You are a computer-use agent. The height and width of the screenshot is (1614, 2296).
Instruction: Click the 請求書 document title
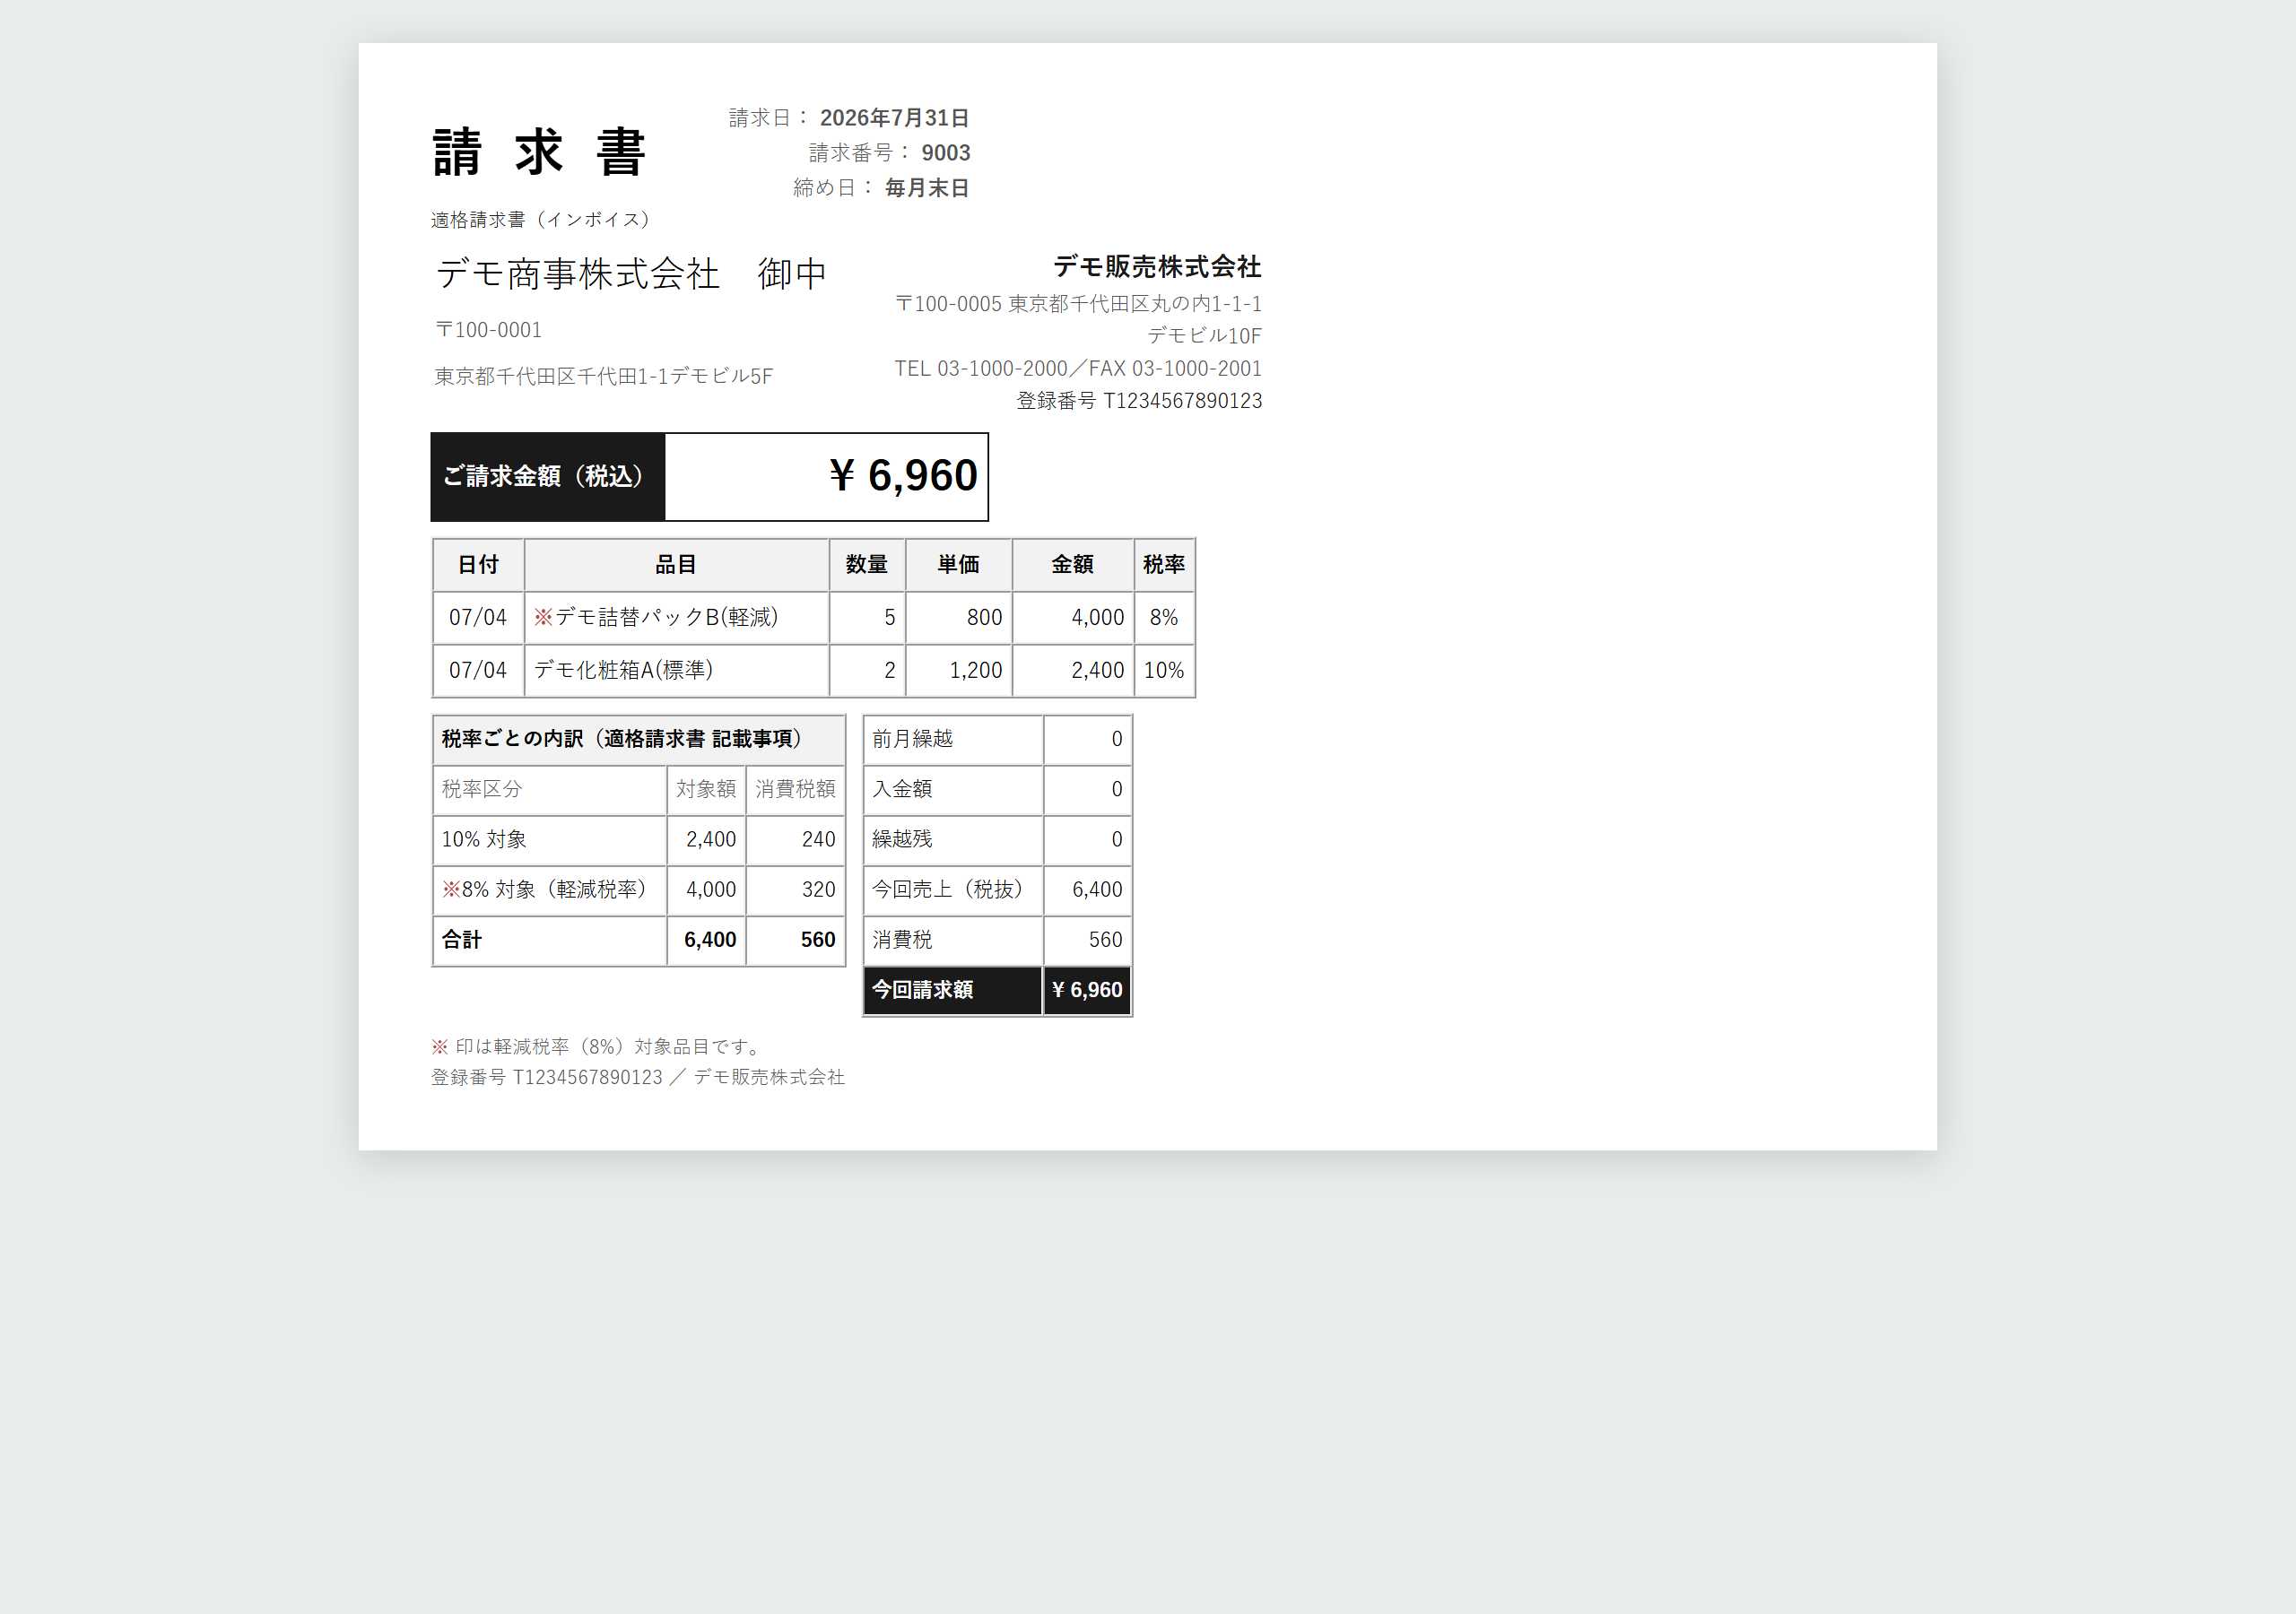pyautogui.click(x=539, y=152)
